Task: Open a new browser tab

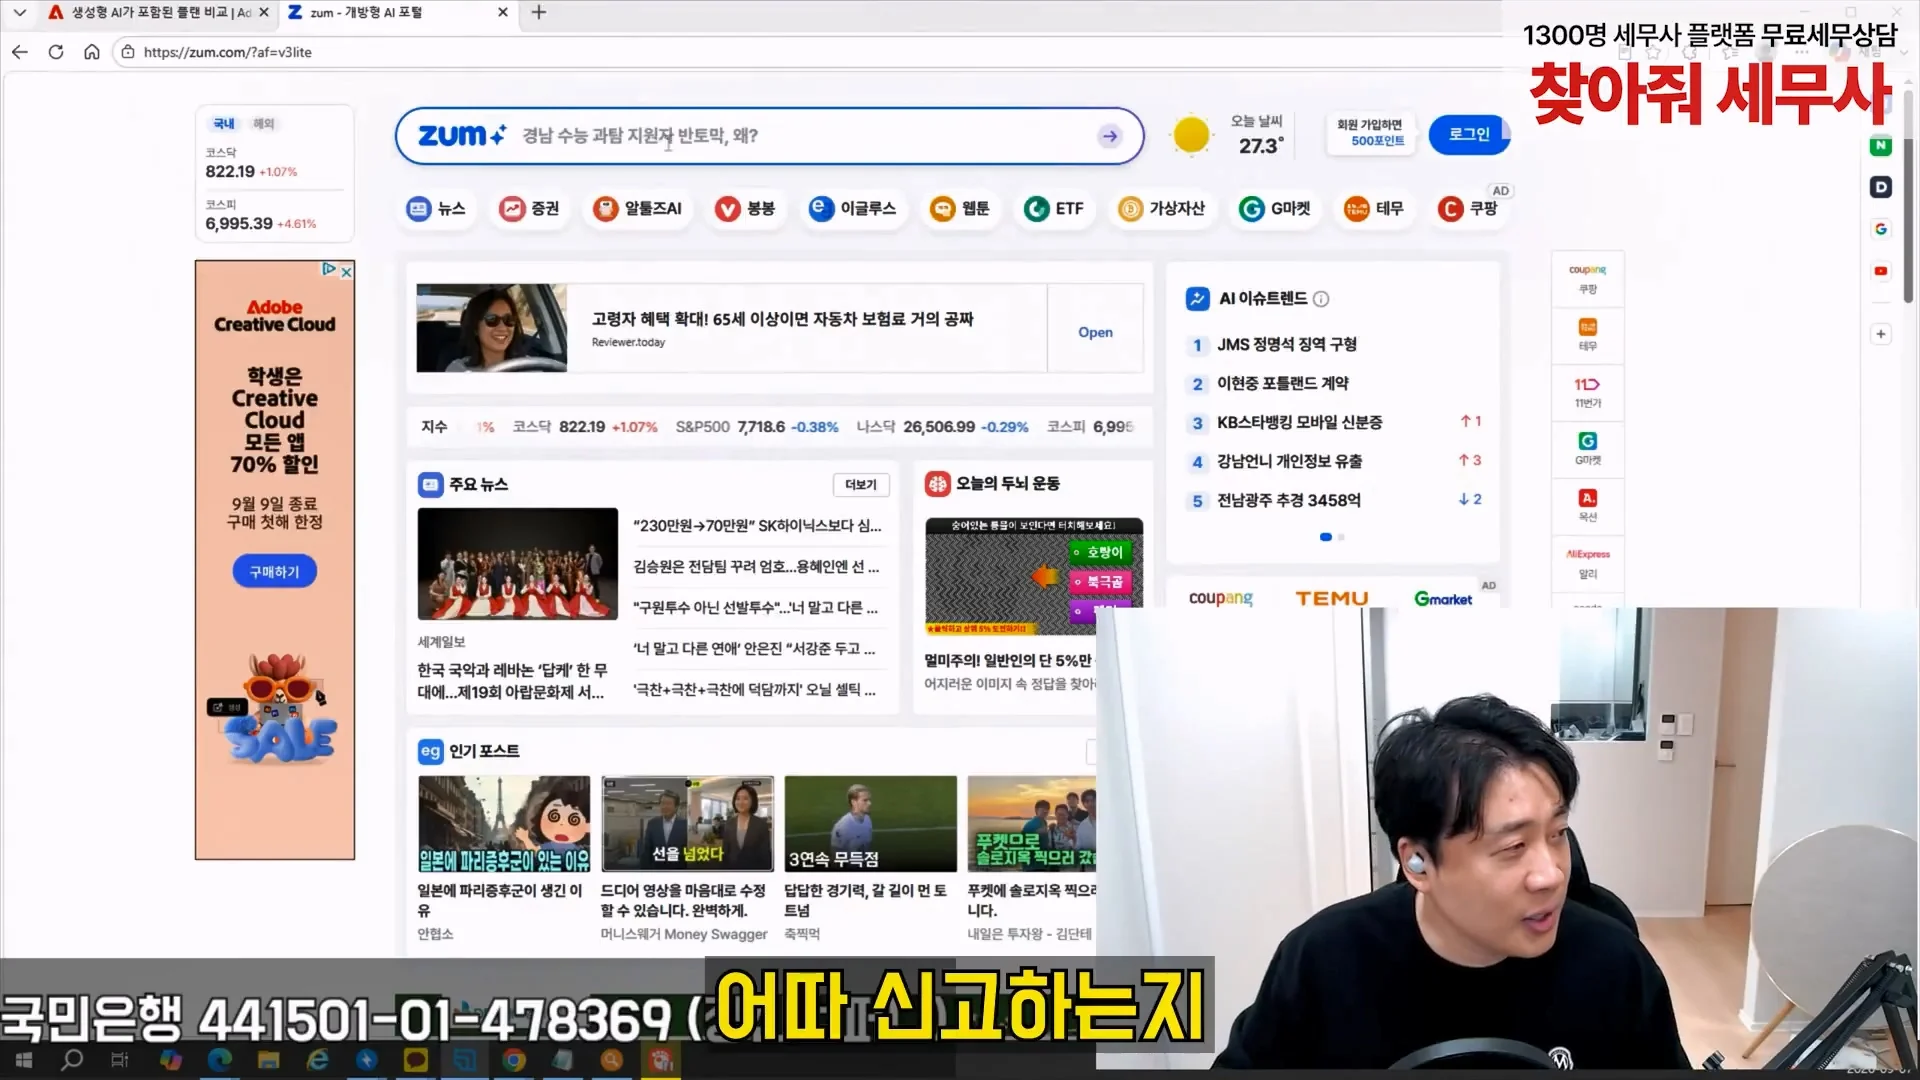Action: [x=539, y=13]
